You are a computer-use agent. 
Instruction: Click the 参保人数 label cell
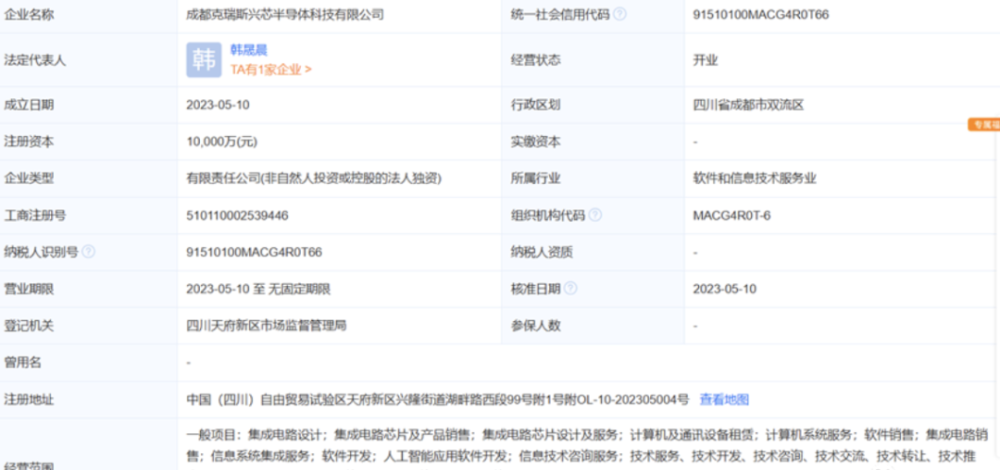(x=592, y=326)
